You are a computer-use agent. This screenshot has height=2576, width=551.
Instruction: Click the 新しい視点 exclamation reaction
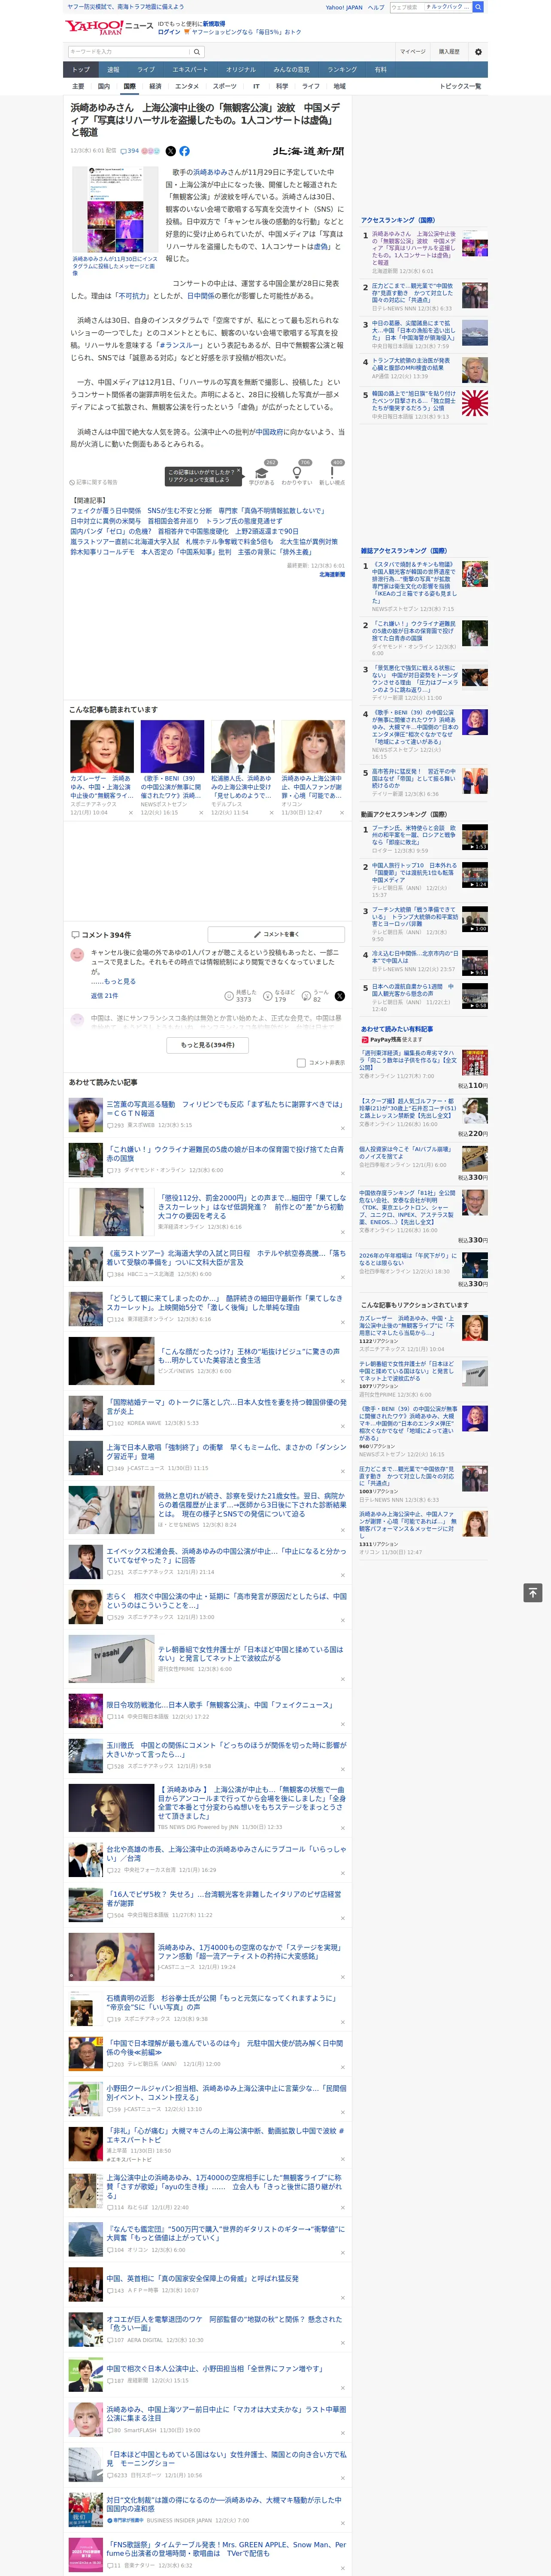(x=332, y=474)
